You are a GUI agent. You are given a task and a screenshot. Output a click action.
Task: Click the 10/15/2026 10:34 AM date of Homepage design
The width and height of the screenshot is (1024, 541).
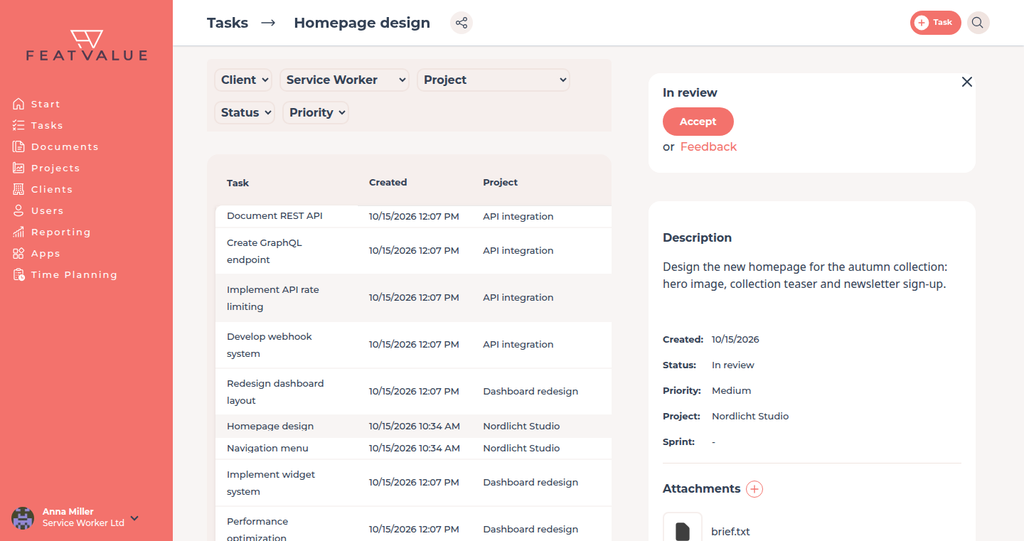point(414,426)
